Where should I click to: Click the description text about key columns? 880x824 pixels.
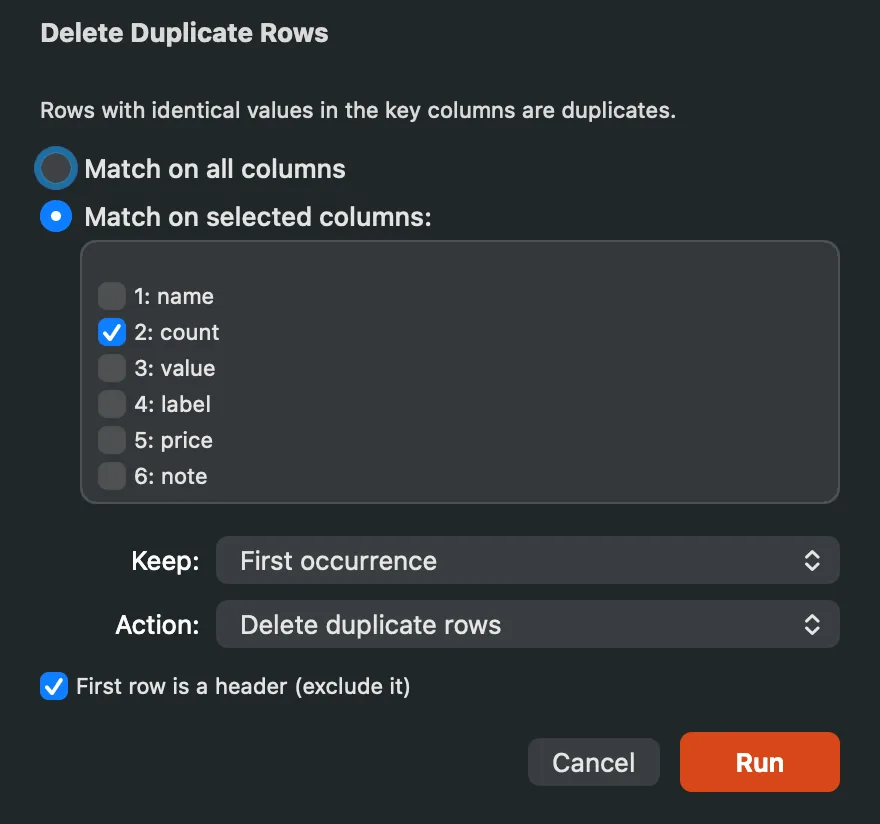click(358, 111)
